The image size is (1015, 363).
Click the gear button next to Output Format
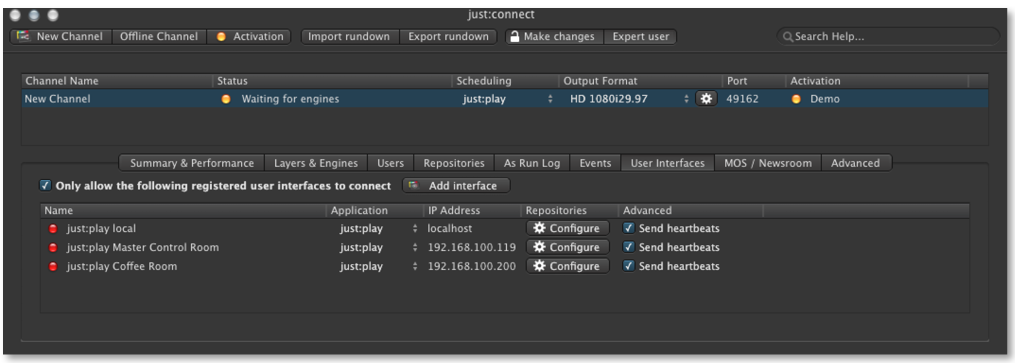706,99
